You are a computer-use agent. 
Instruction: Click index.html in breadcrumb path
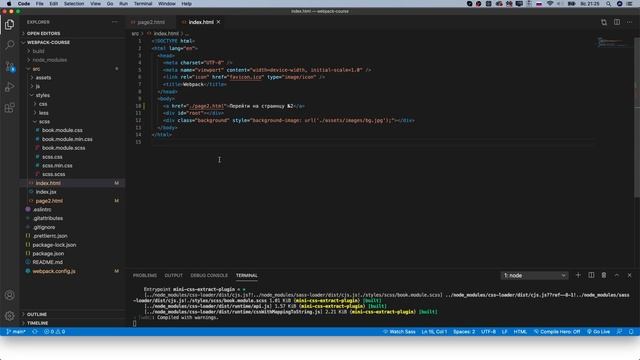(x=166, y=33)
